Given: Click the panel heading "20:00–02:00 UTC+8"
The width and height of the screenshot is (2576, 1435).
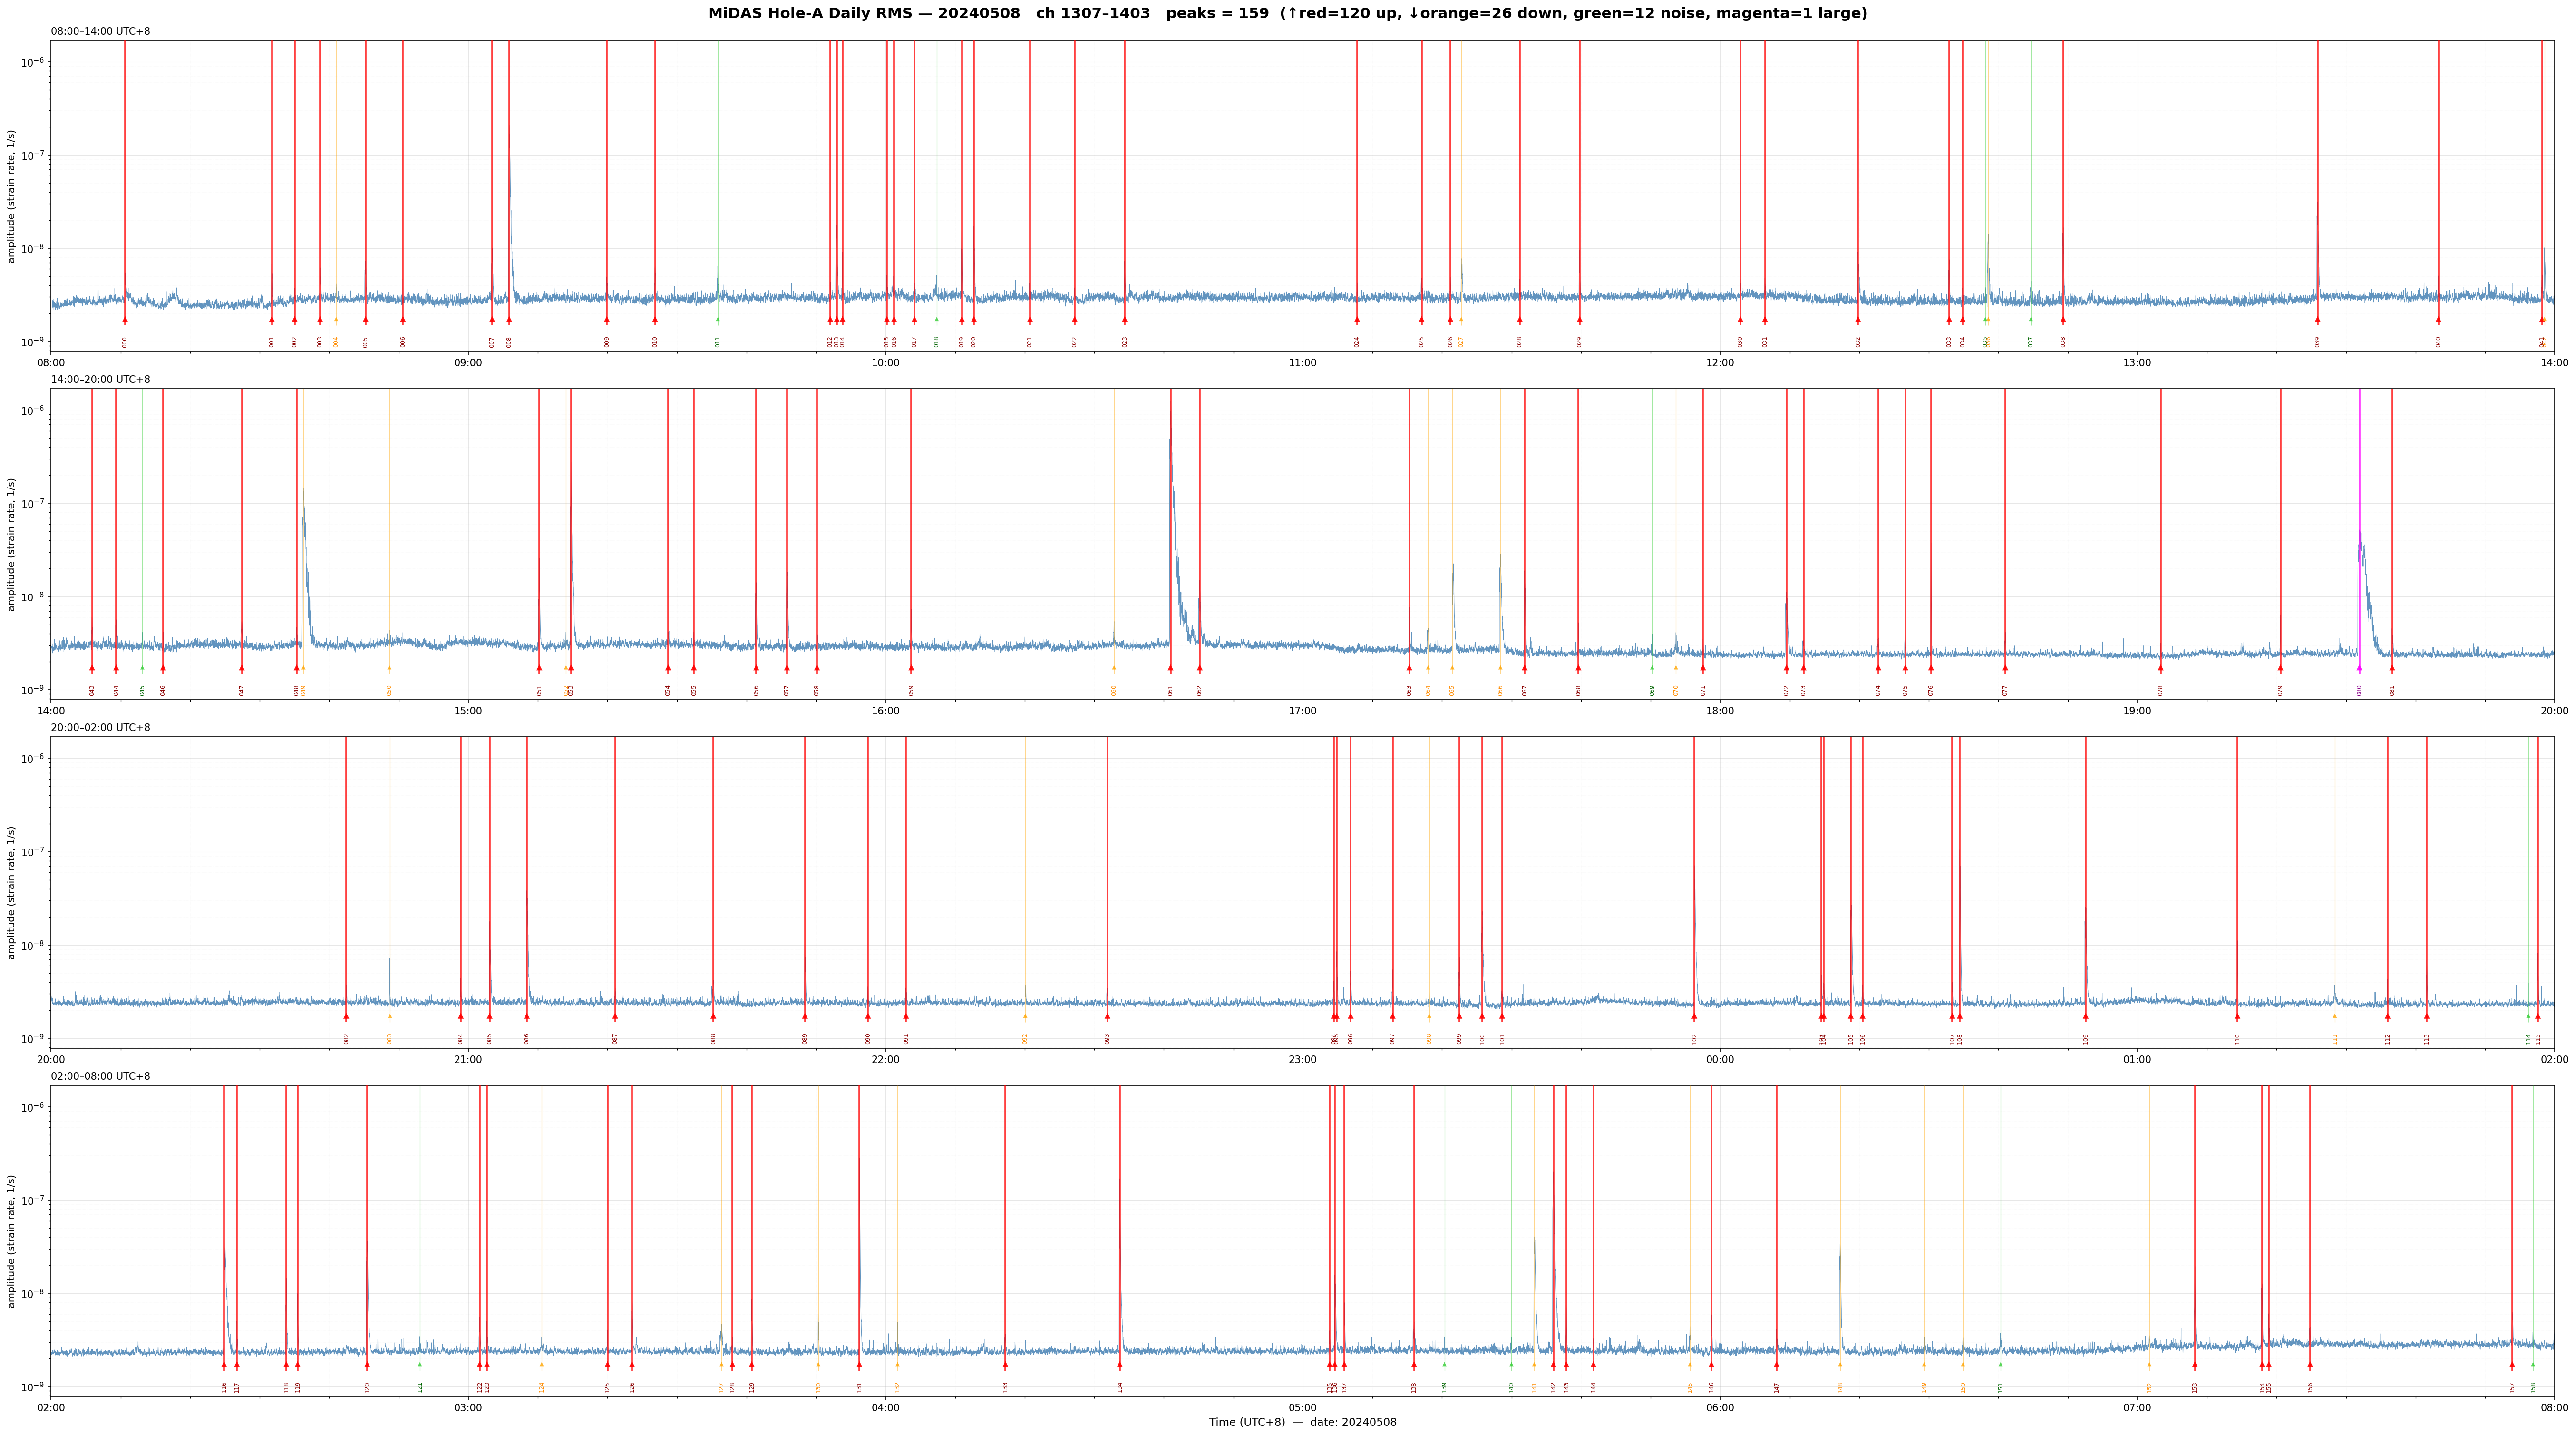Looking at the screenshot, I should (x=101, y=728).
